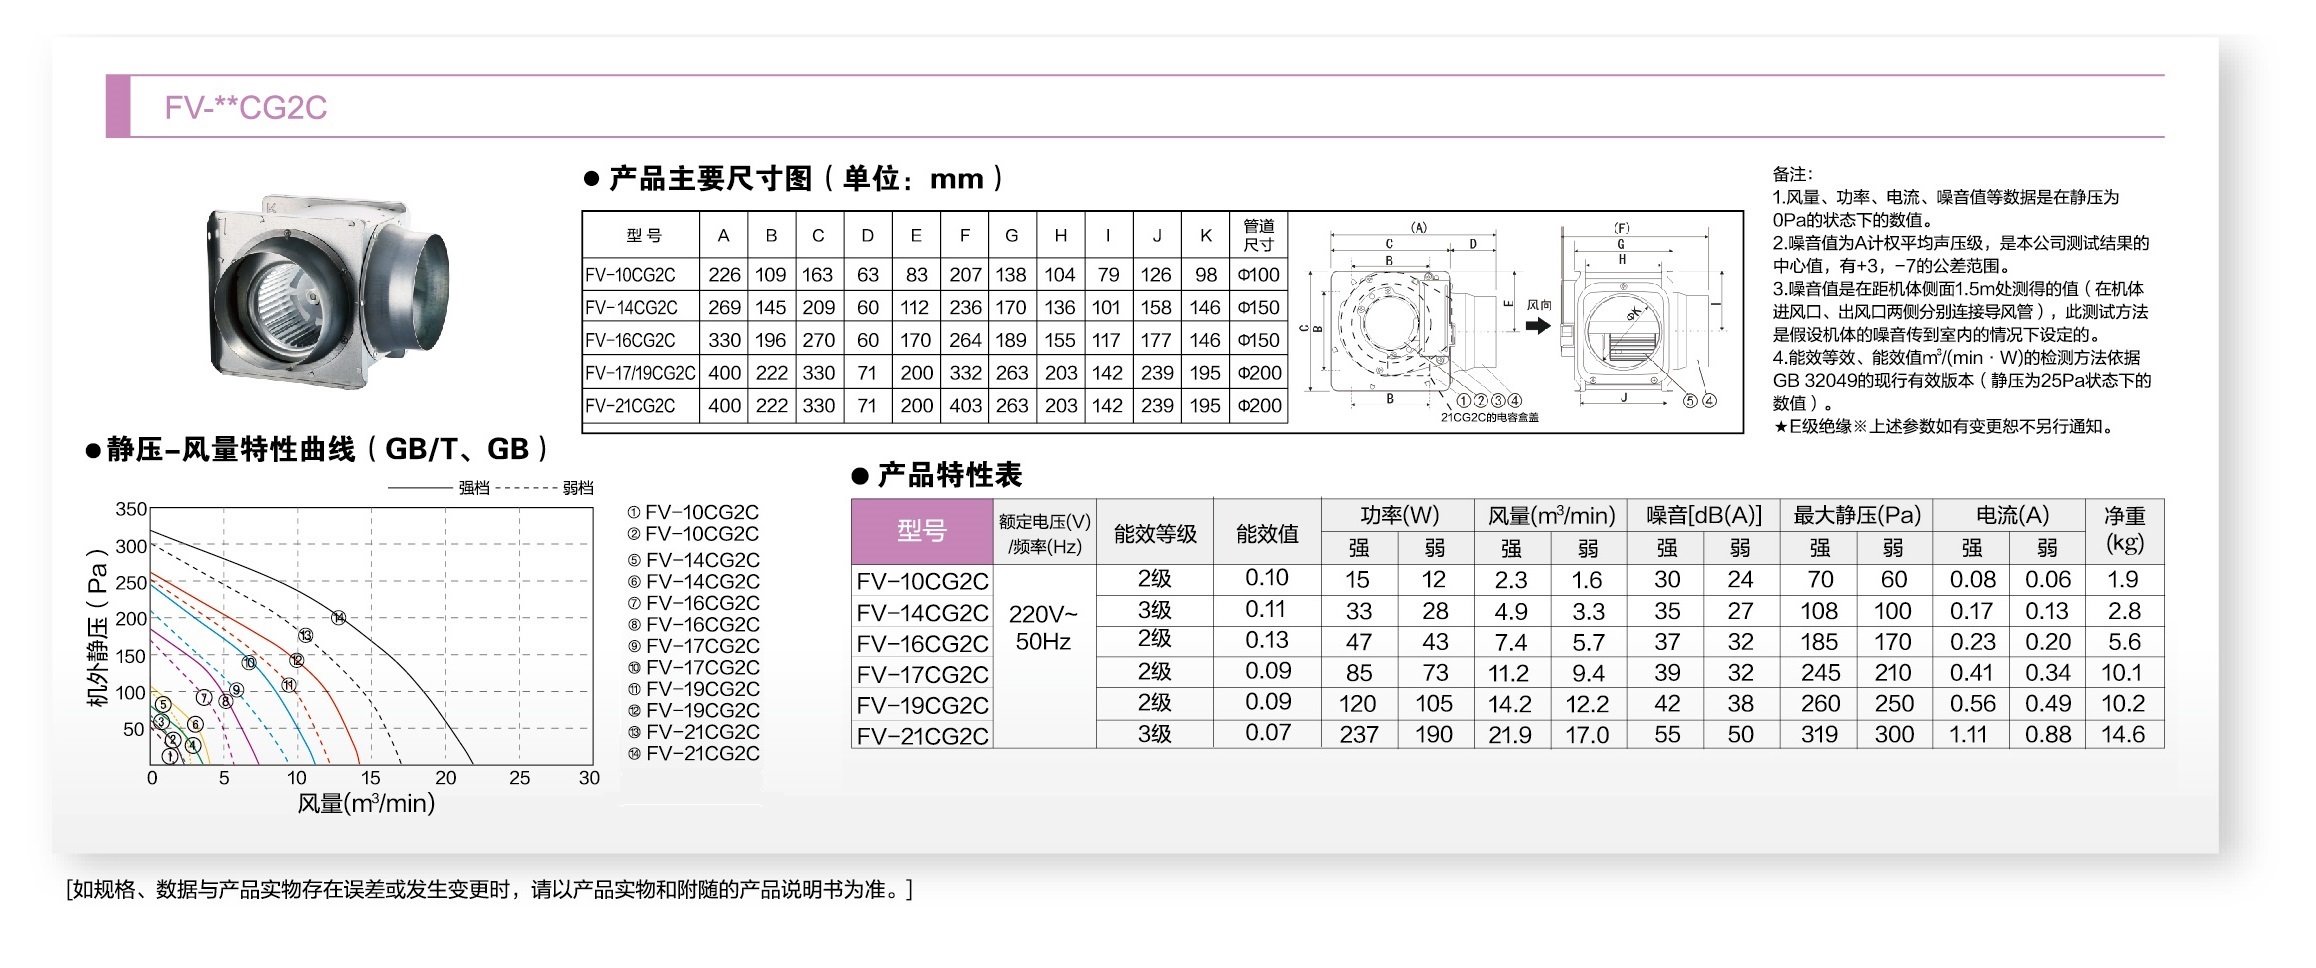The width and height of the screenshot is (2316, 968).
Task: Click the 备注 notes heading
Action: 1792,174
